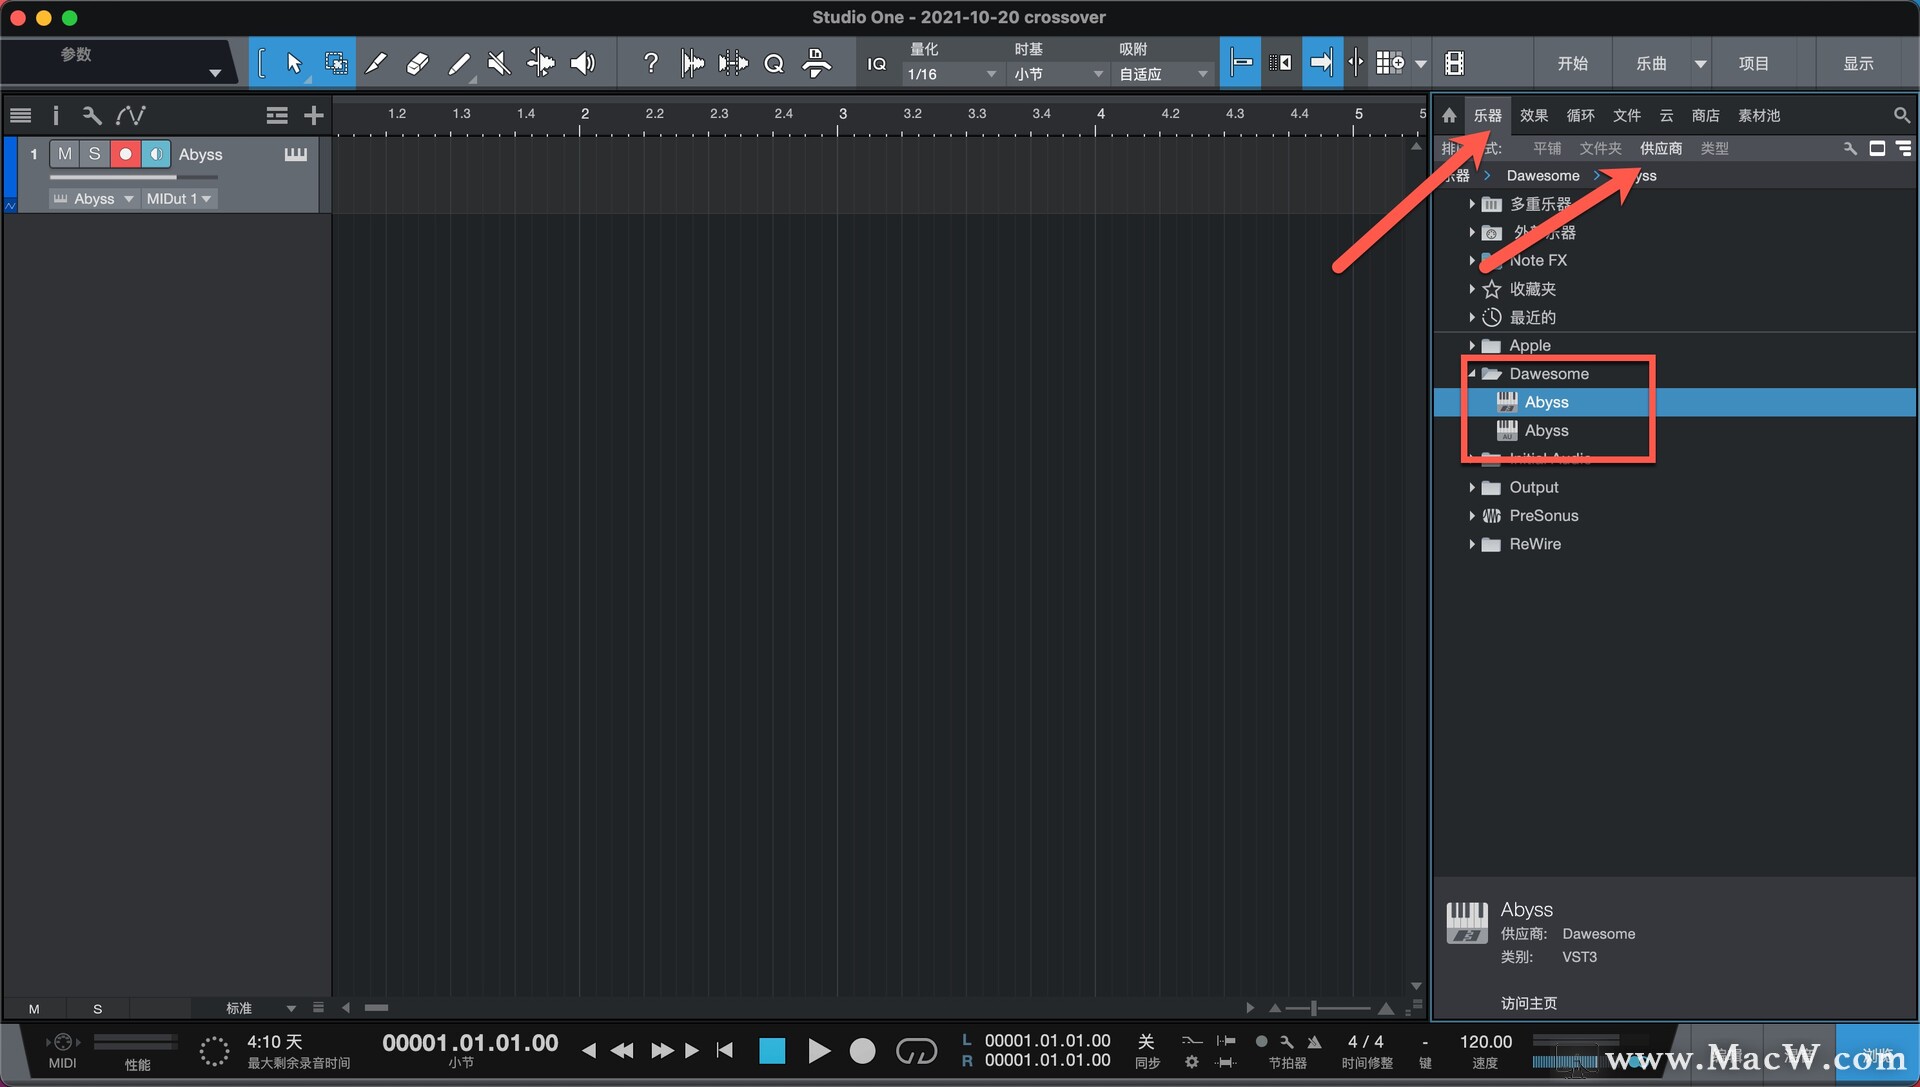Click the Add Track plus button

coord(314,116)
